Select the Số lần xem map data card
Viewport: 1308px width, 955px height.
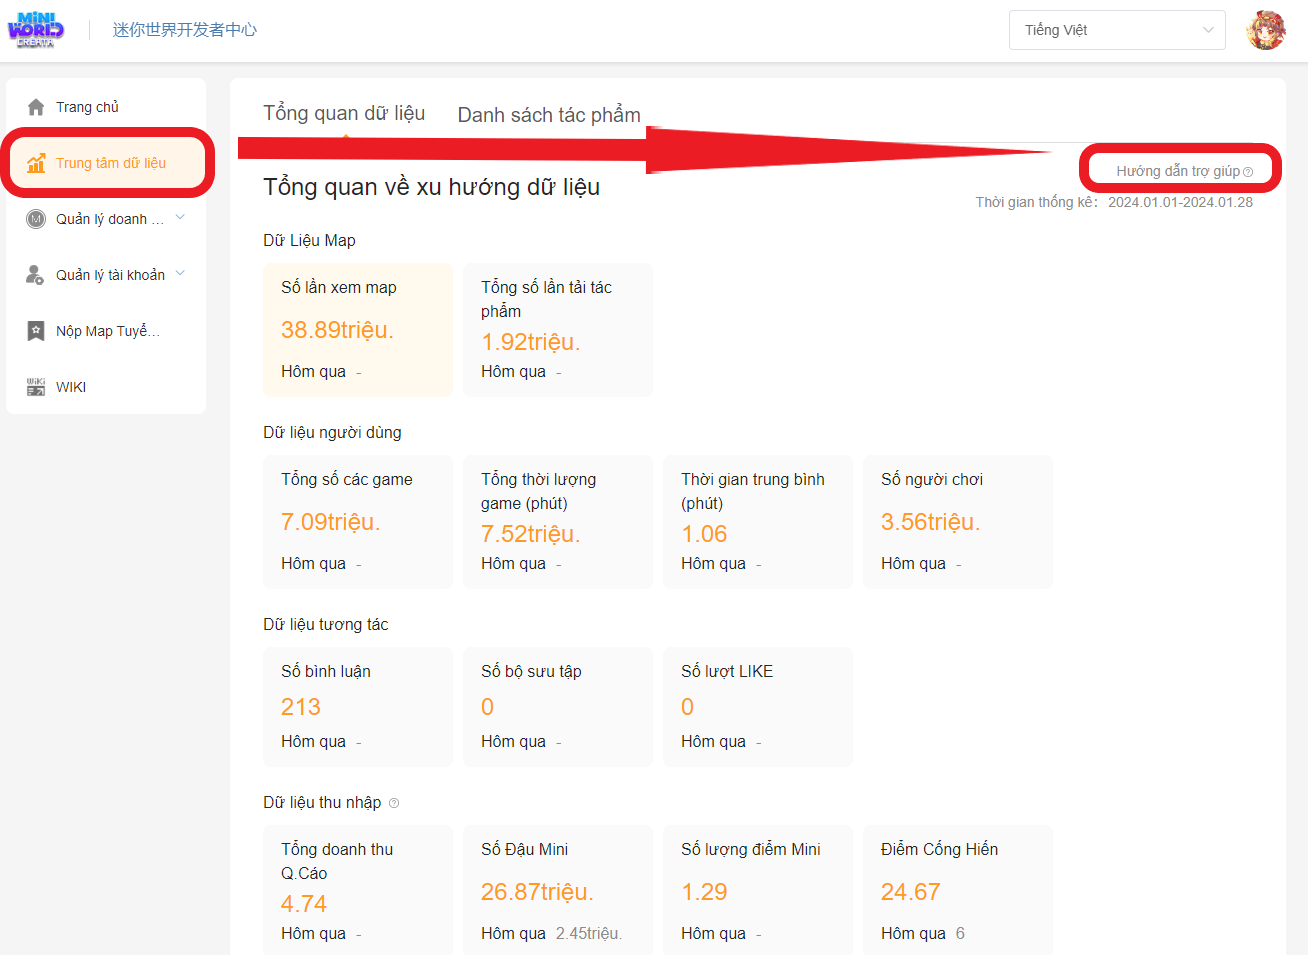click(357, 329)
